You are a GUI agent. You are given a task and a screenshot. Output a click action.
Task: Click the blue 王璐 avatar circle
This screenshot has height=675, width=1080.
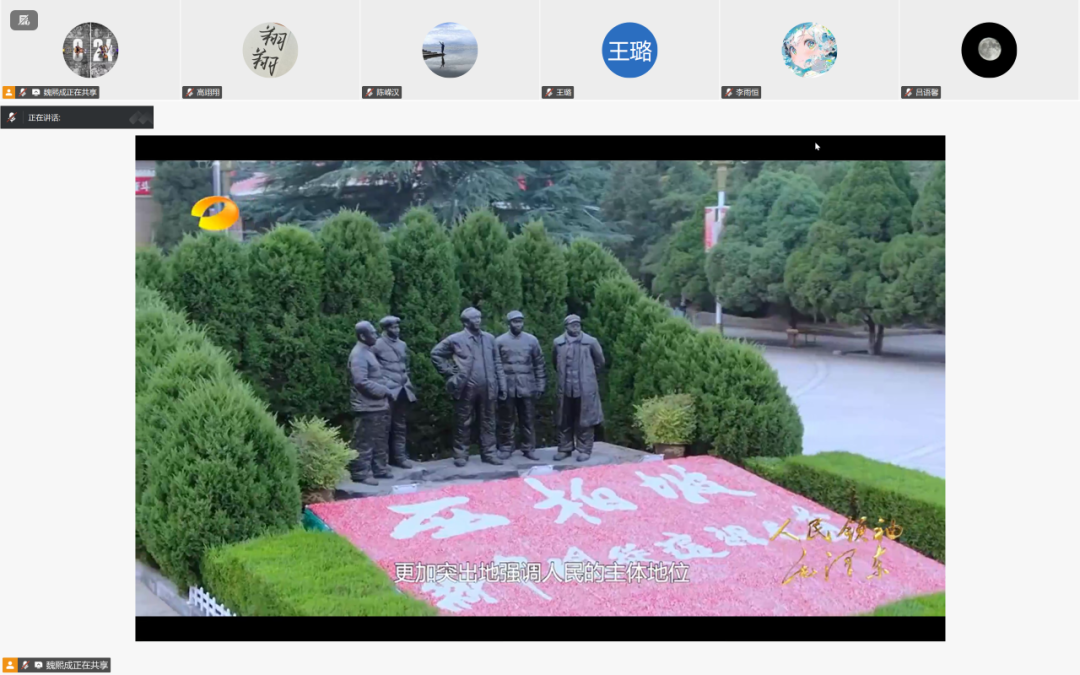pos(630,50)
